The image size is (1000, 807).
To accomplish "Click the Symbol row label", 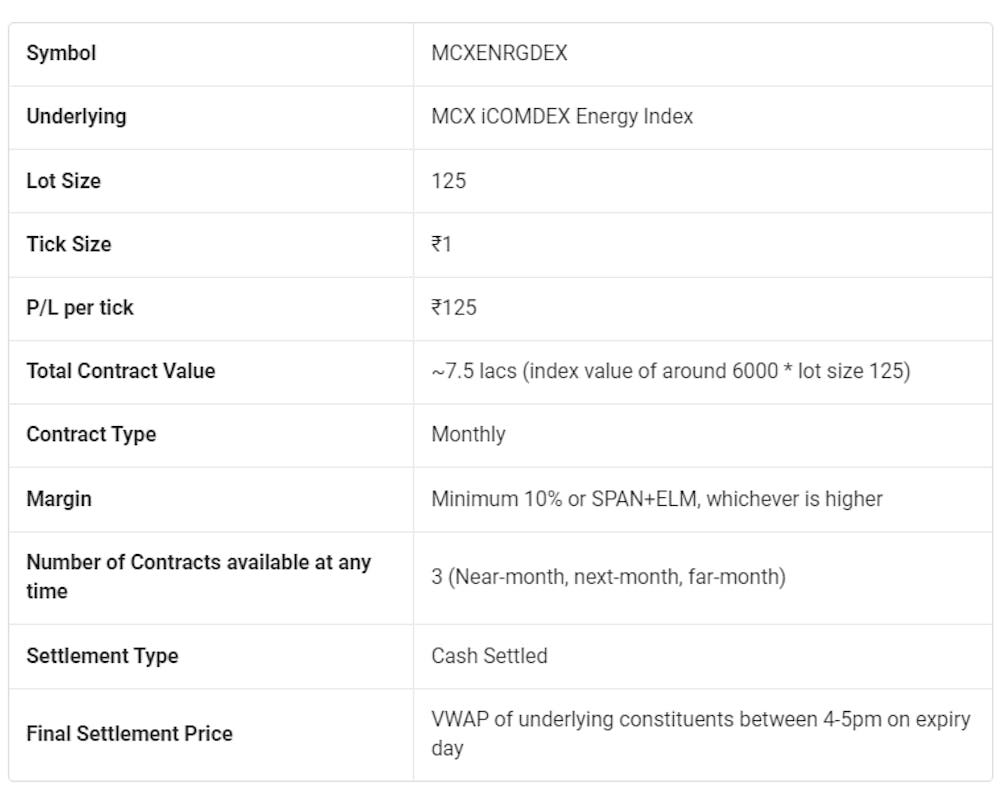I will pos(61,53).
